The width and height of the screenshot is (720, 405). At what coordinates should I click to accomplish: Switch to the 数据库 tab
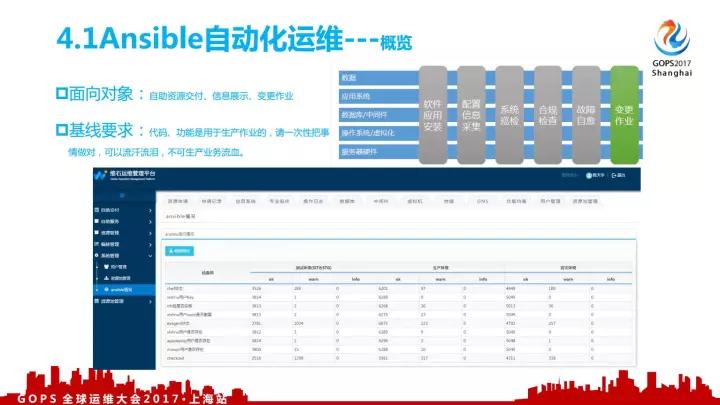(x=347, y=201)
